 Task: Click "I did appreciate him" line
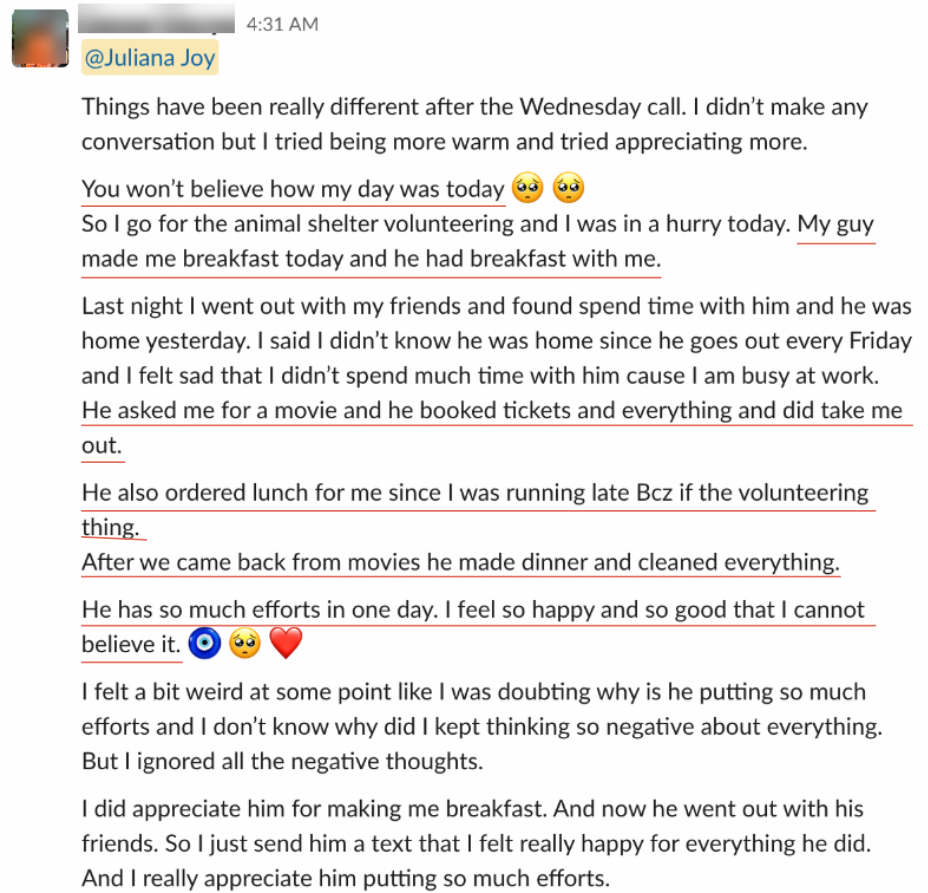(x=472, y=809)
